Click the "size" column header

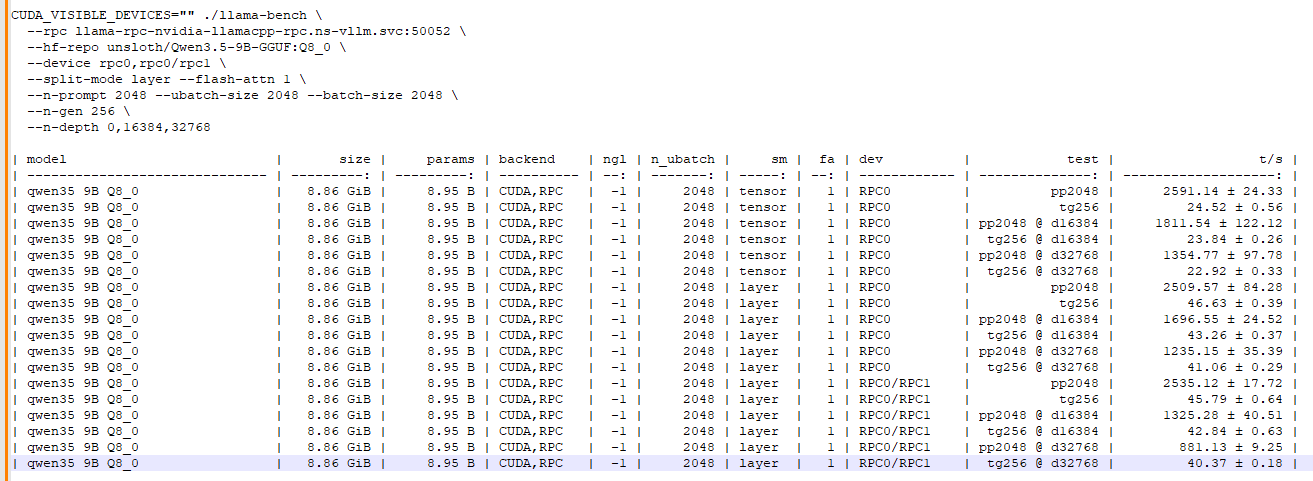[354, 159]
